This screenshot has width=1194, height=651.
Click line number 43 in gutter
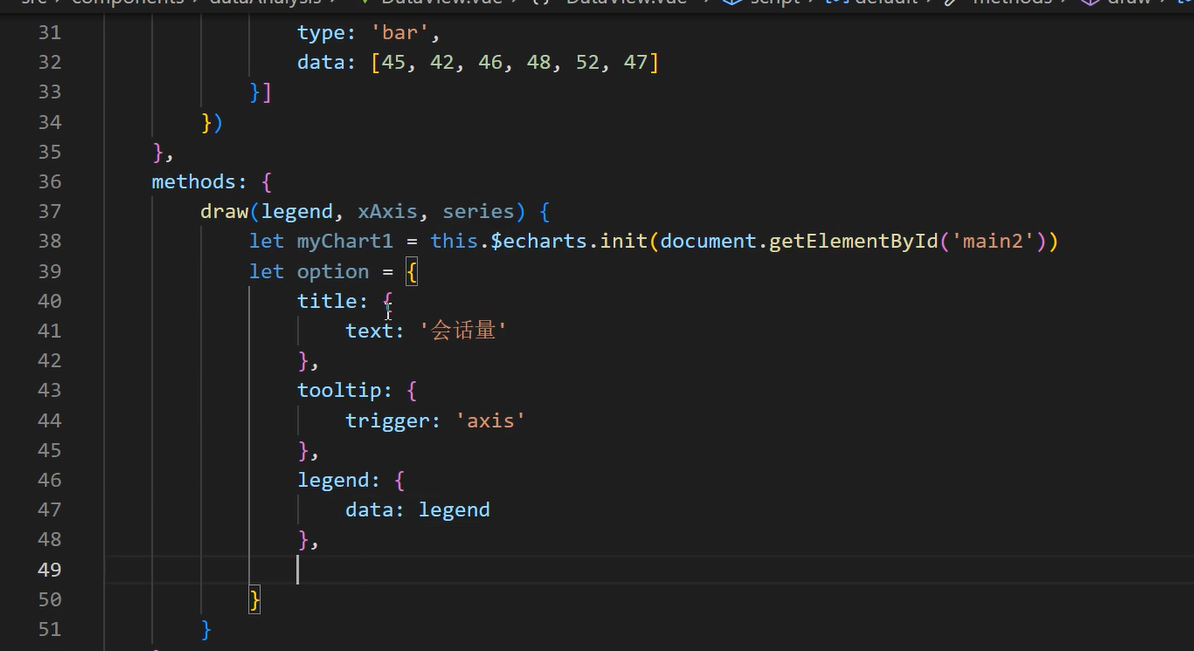point(49,391)
